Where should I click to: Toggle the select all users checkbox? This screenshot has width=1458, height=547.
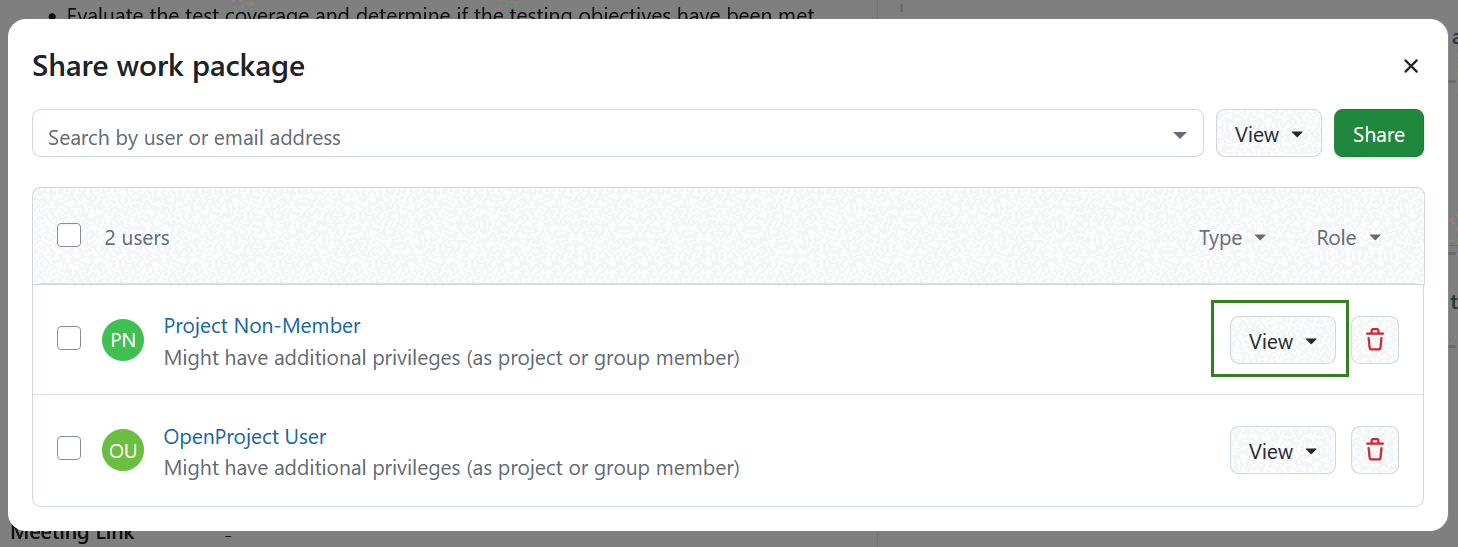point(69,236)
